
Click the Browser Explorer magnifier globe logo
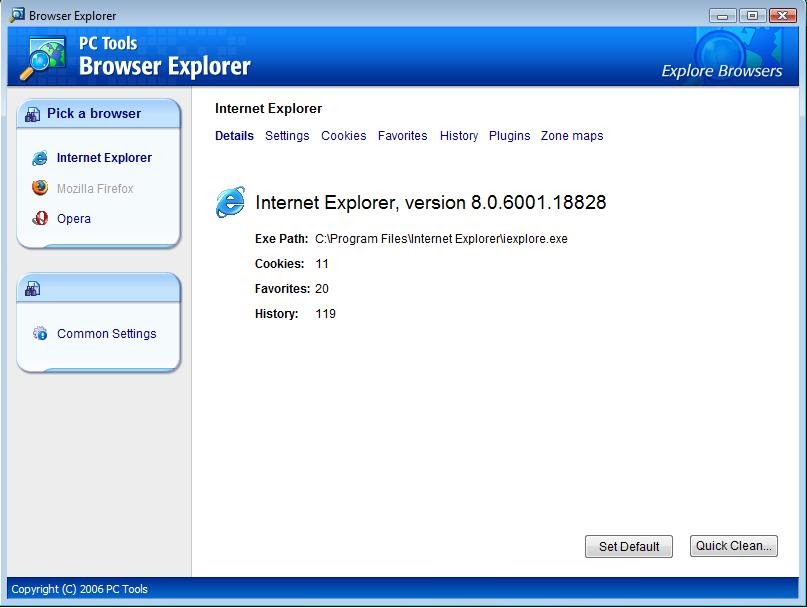coord(43,58)
